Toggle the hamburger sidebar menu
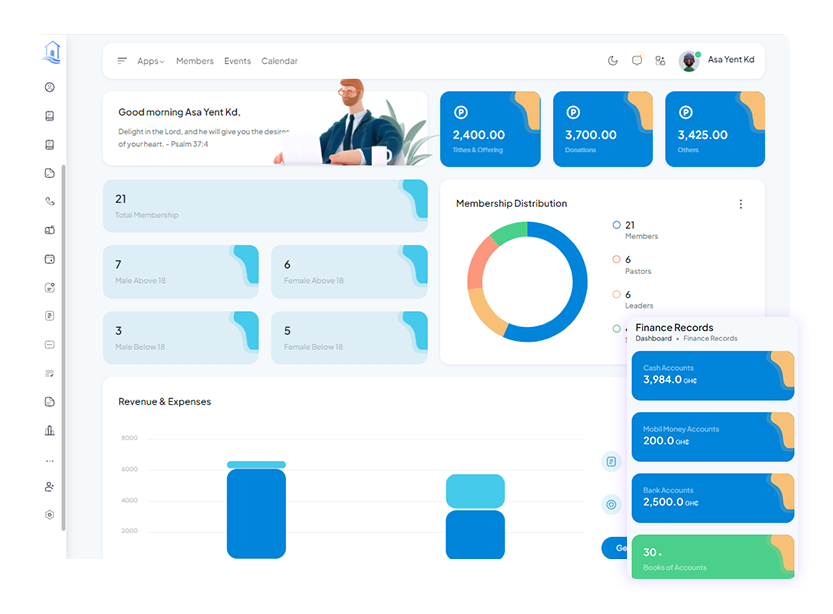Screen dimensions: 833x614 (122, 61)
